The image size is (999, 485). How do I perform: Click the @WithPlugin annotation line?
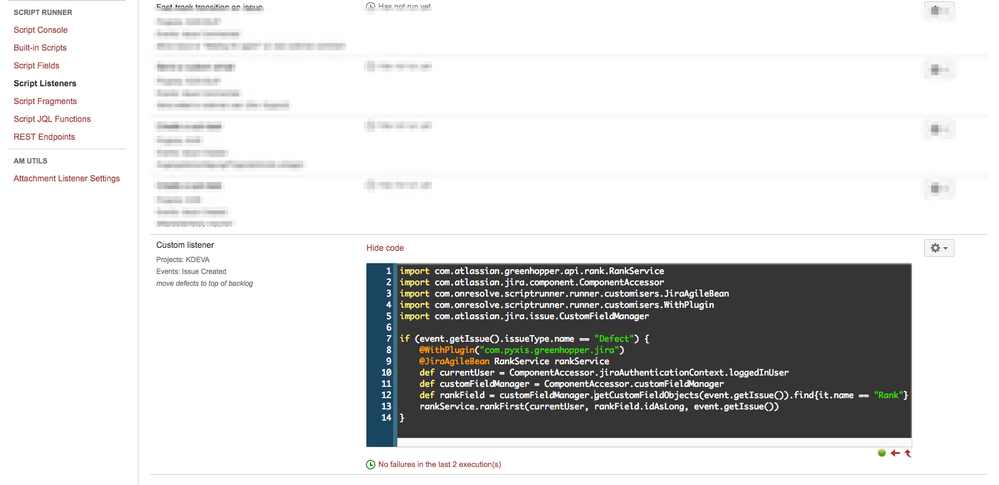(522, 351)
